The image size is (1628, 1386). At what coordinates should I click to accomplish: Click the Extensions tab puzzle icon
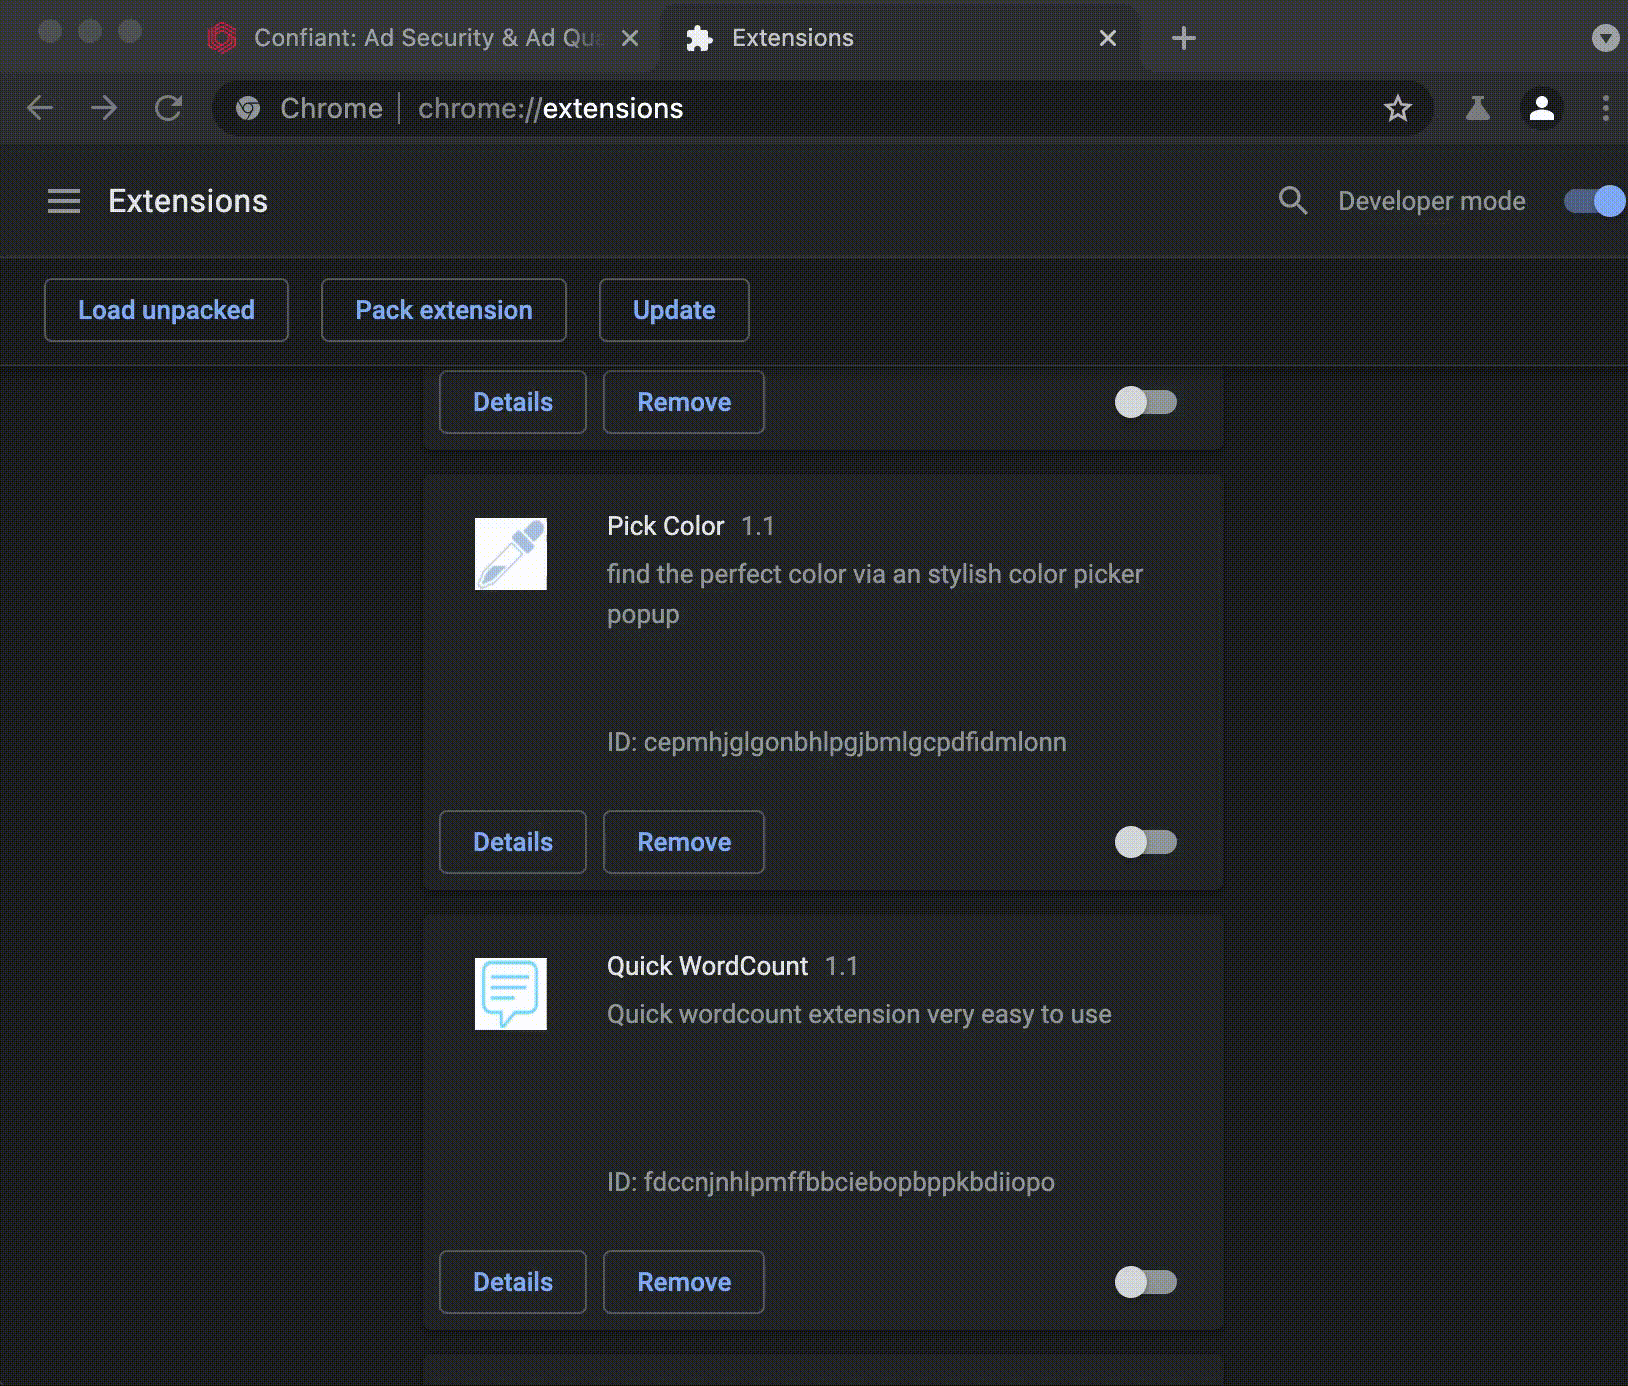pos(699,38)
